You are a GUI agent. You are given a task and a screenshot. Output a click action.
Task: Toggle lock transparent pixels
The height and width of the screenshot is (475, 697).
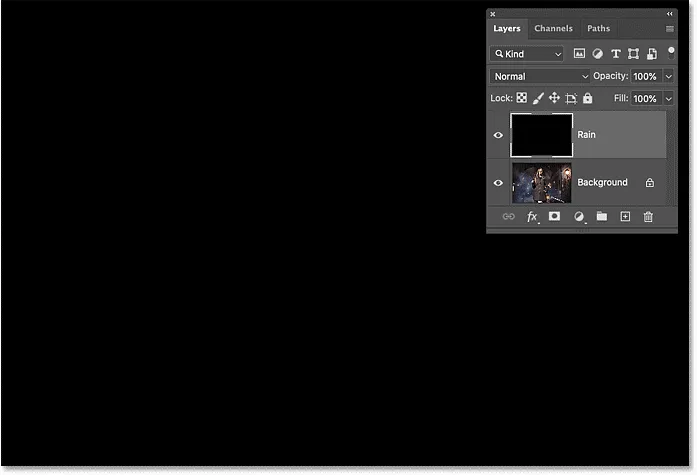(x=522, y=99)
